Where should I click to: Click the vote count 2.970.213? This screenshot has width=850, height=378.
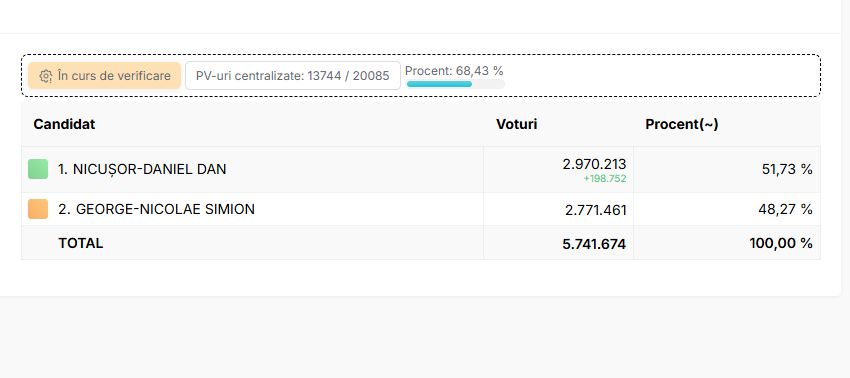[x=594, y=164]
